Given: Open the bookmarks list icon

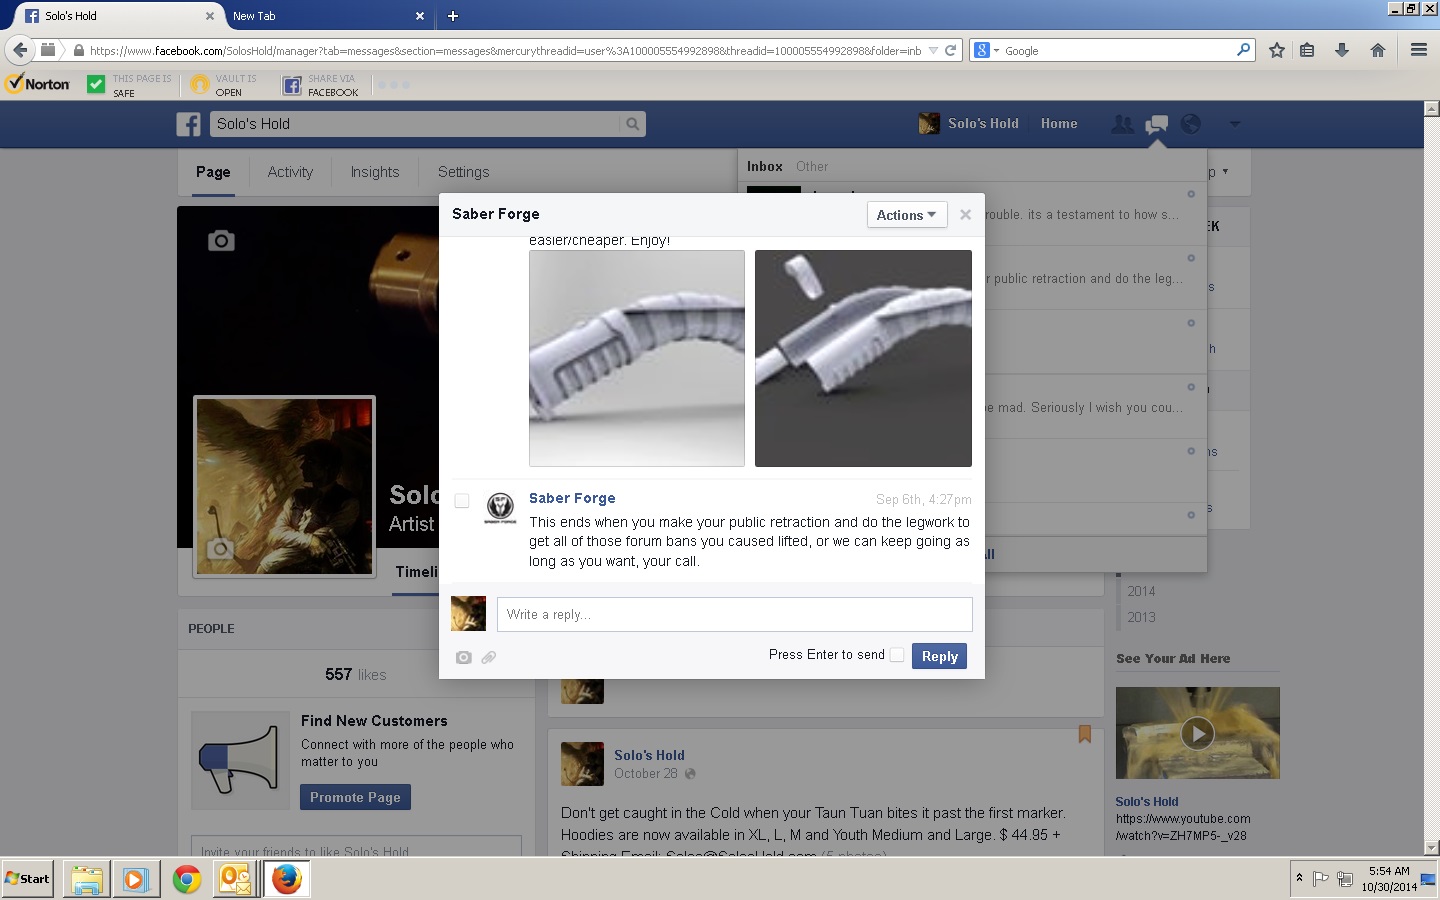Looking at the screenshot, I should (x=1307, y=50).
